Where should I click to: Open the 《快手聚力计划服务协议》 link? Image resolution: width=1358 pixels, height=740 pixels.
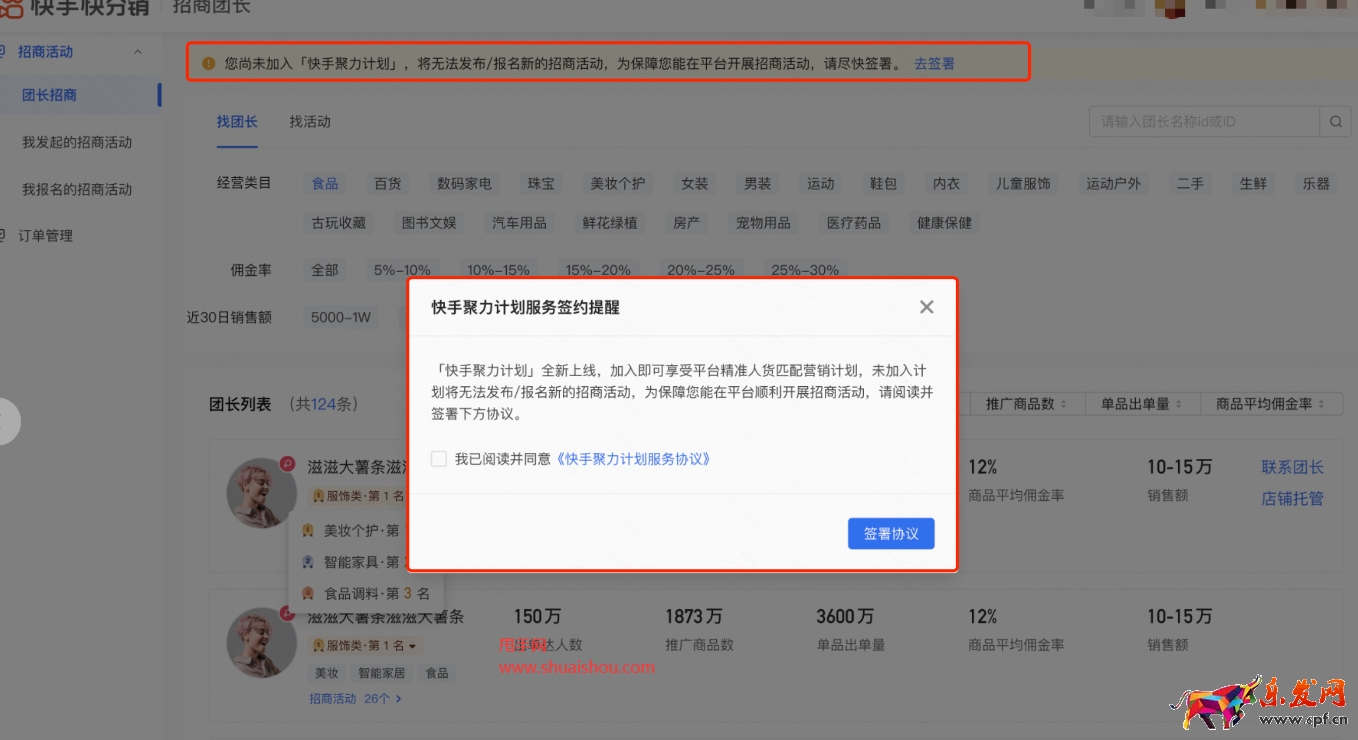point(633,459)
